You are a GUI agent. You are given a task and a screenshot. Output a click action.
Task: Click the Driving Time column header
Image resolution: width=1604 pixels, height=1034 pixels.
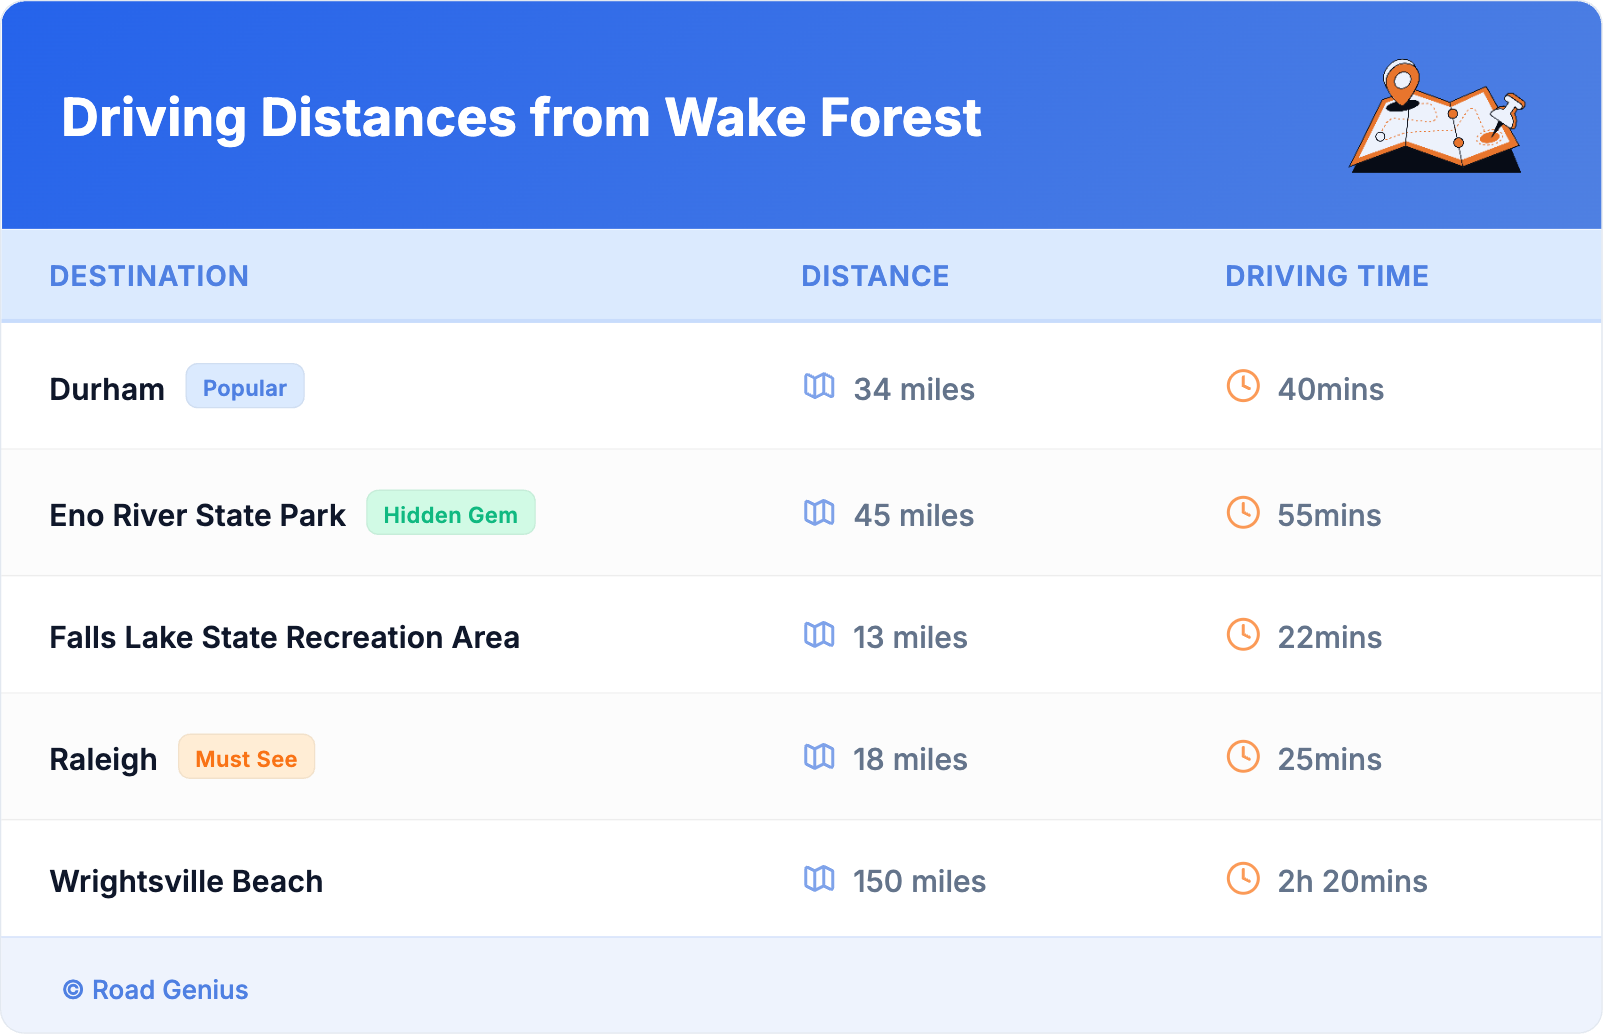click(x=1326, y=276)
